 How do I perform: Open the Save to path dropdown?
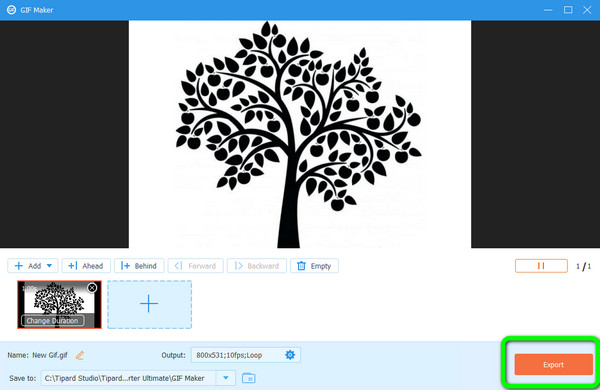pyautogui.click(x=226, y=378)
